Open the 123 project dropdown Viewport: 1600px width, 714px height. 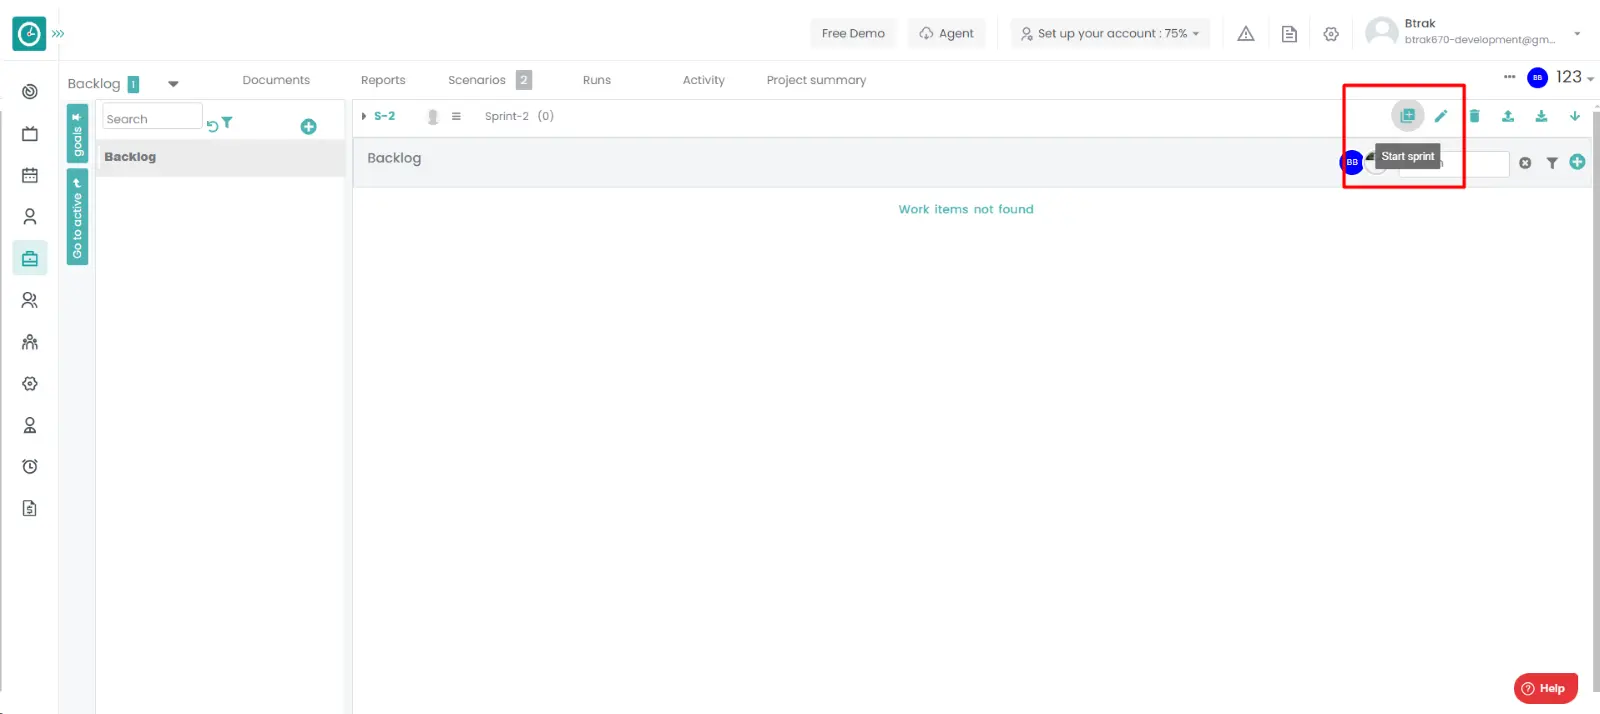click(x=1574, y=78)
